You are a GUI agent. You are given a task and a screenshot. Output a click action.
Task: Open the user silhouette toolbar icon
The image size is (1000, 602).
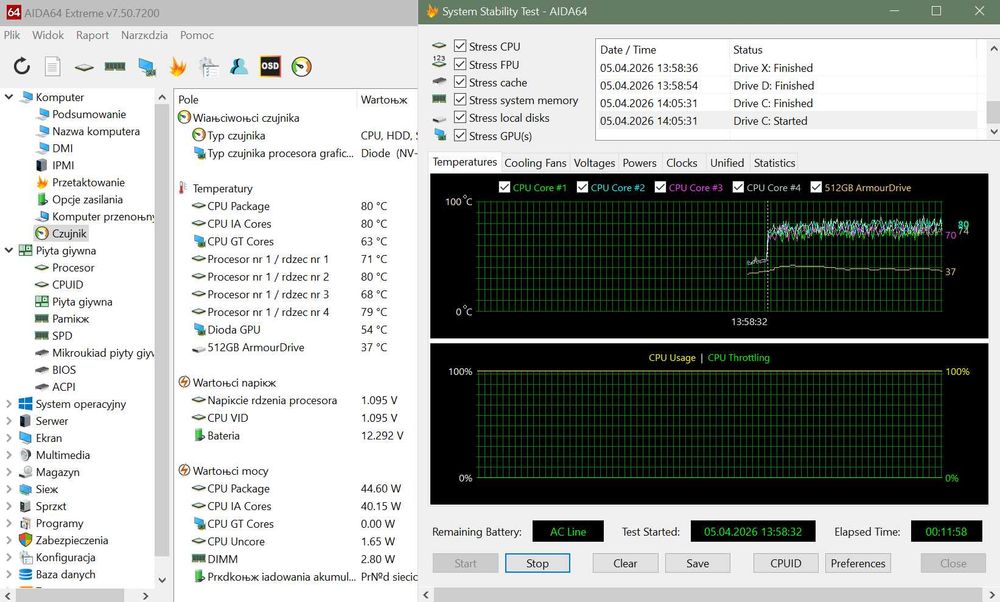point(239,66)
